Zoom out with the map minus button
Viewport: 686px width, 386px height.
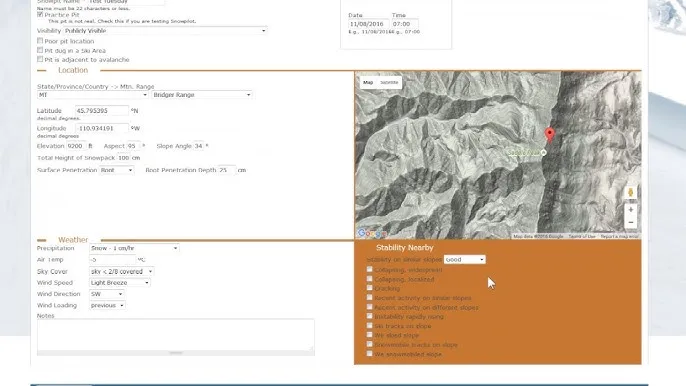(630, 222)
